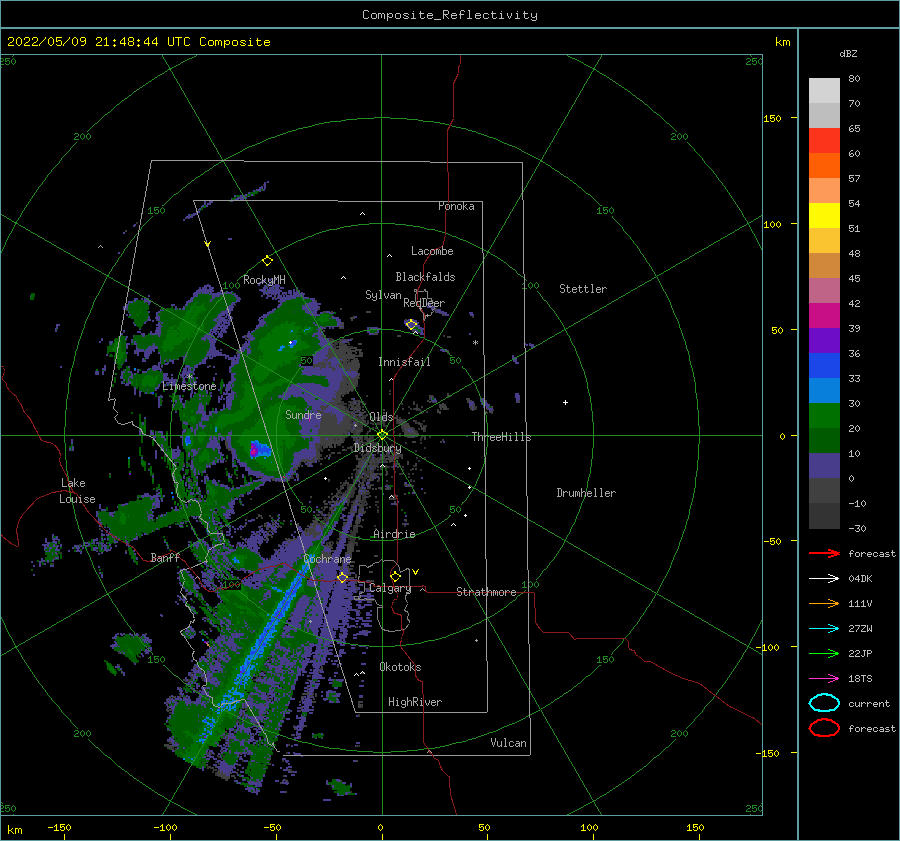
Task: Click the yellow diamond marker above Calgary label
Action: [x=395, y=576]
